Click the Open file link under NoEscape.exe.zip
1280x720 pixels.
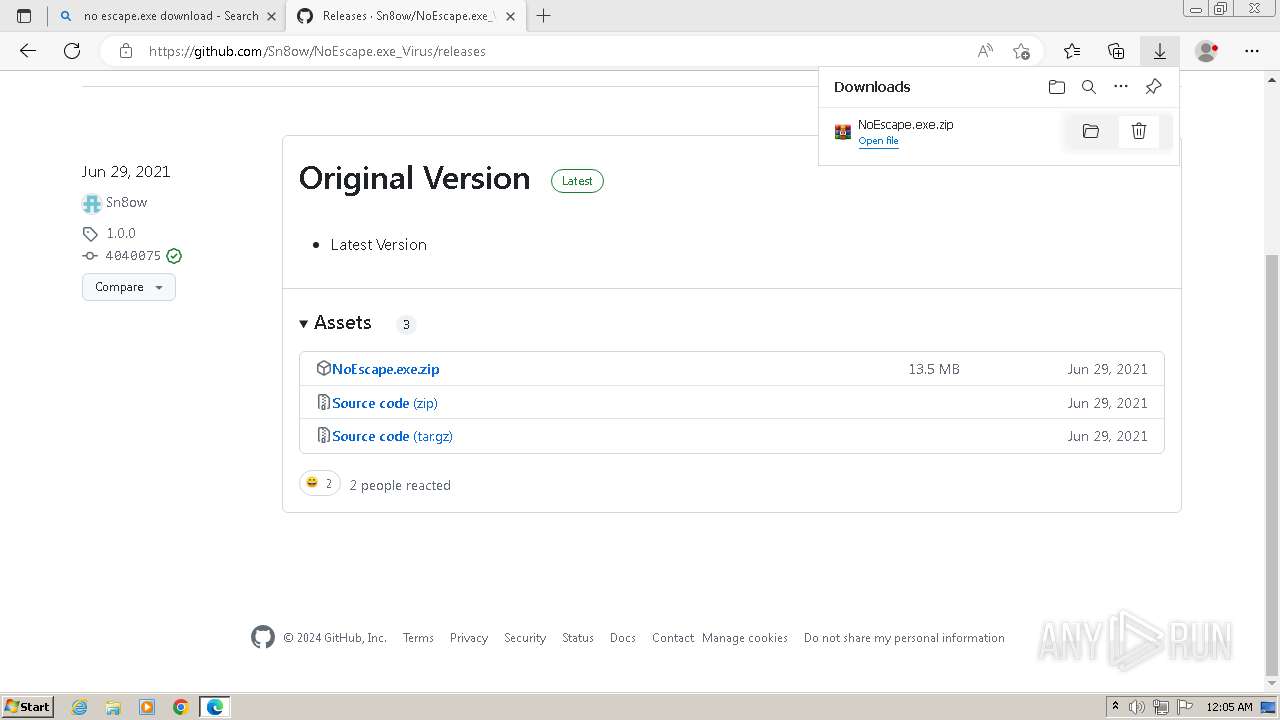point(878,141)
